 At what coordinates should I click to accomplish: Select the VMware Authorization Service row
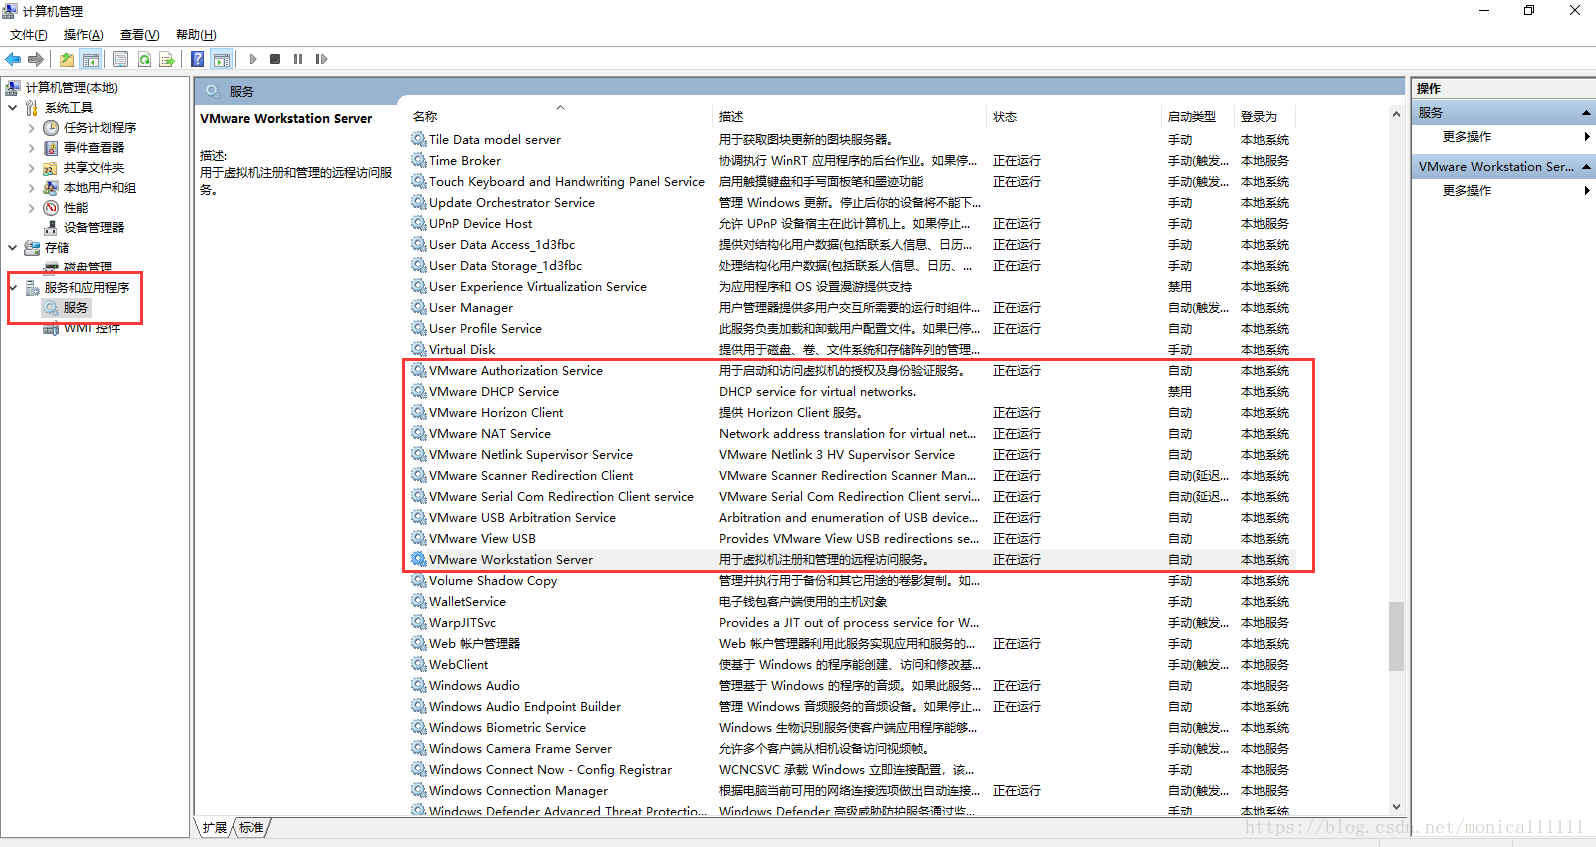tap(851, 371)
